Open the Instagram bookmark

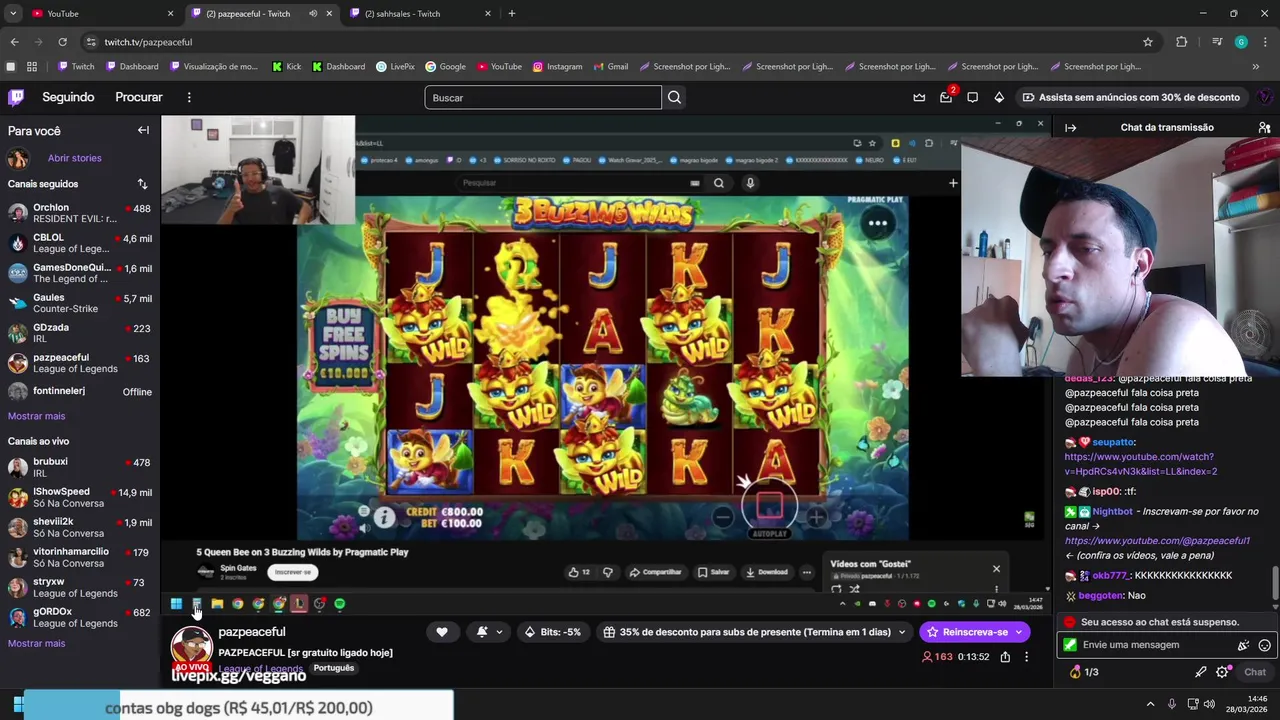(x=557, y=67)
